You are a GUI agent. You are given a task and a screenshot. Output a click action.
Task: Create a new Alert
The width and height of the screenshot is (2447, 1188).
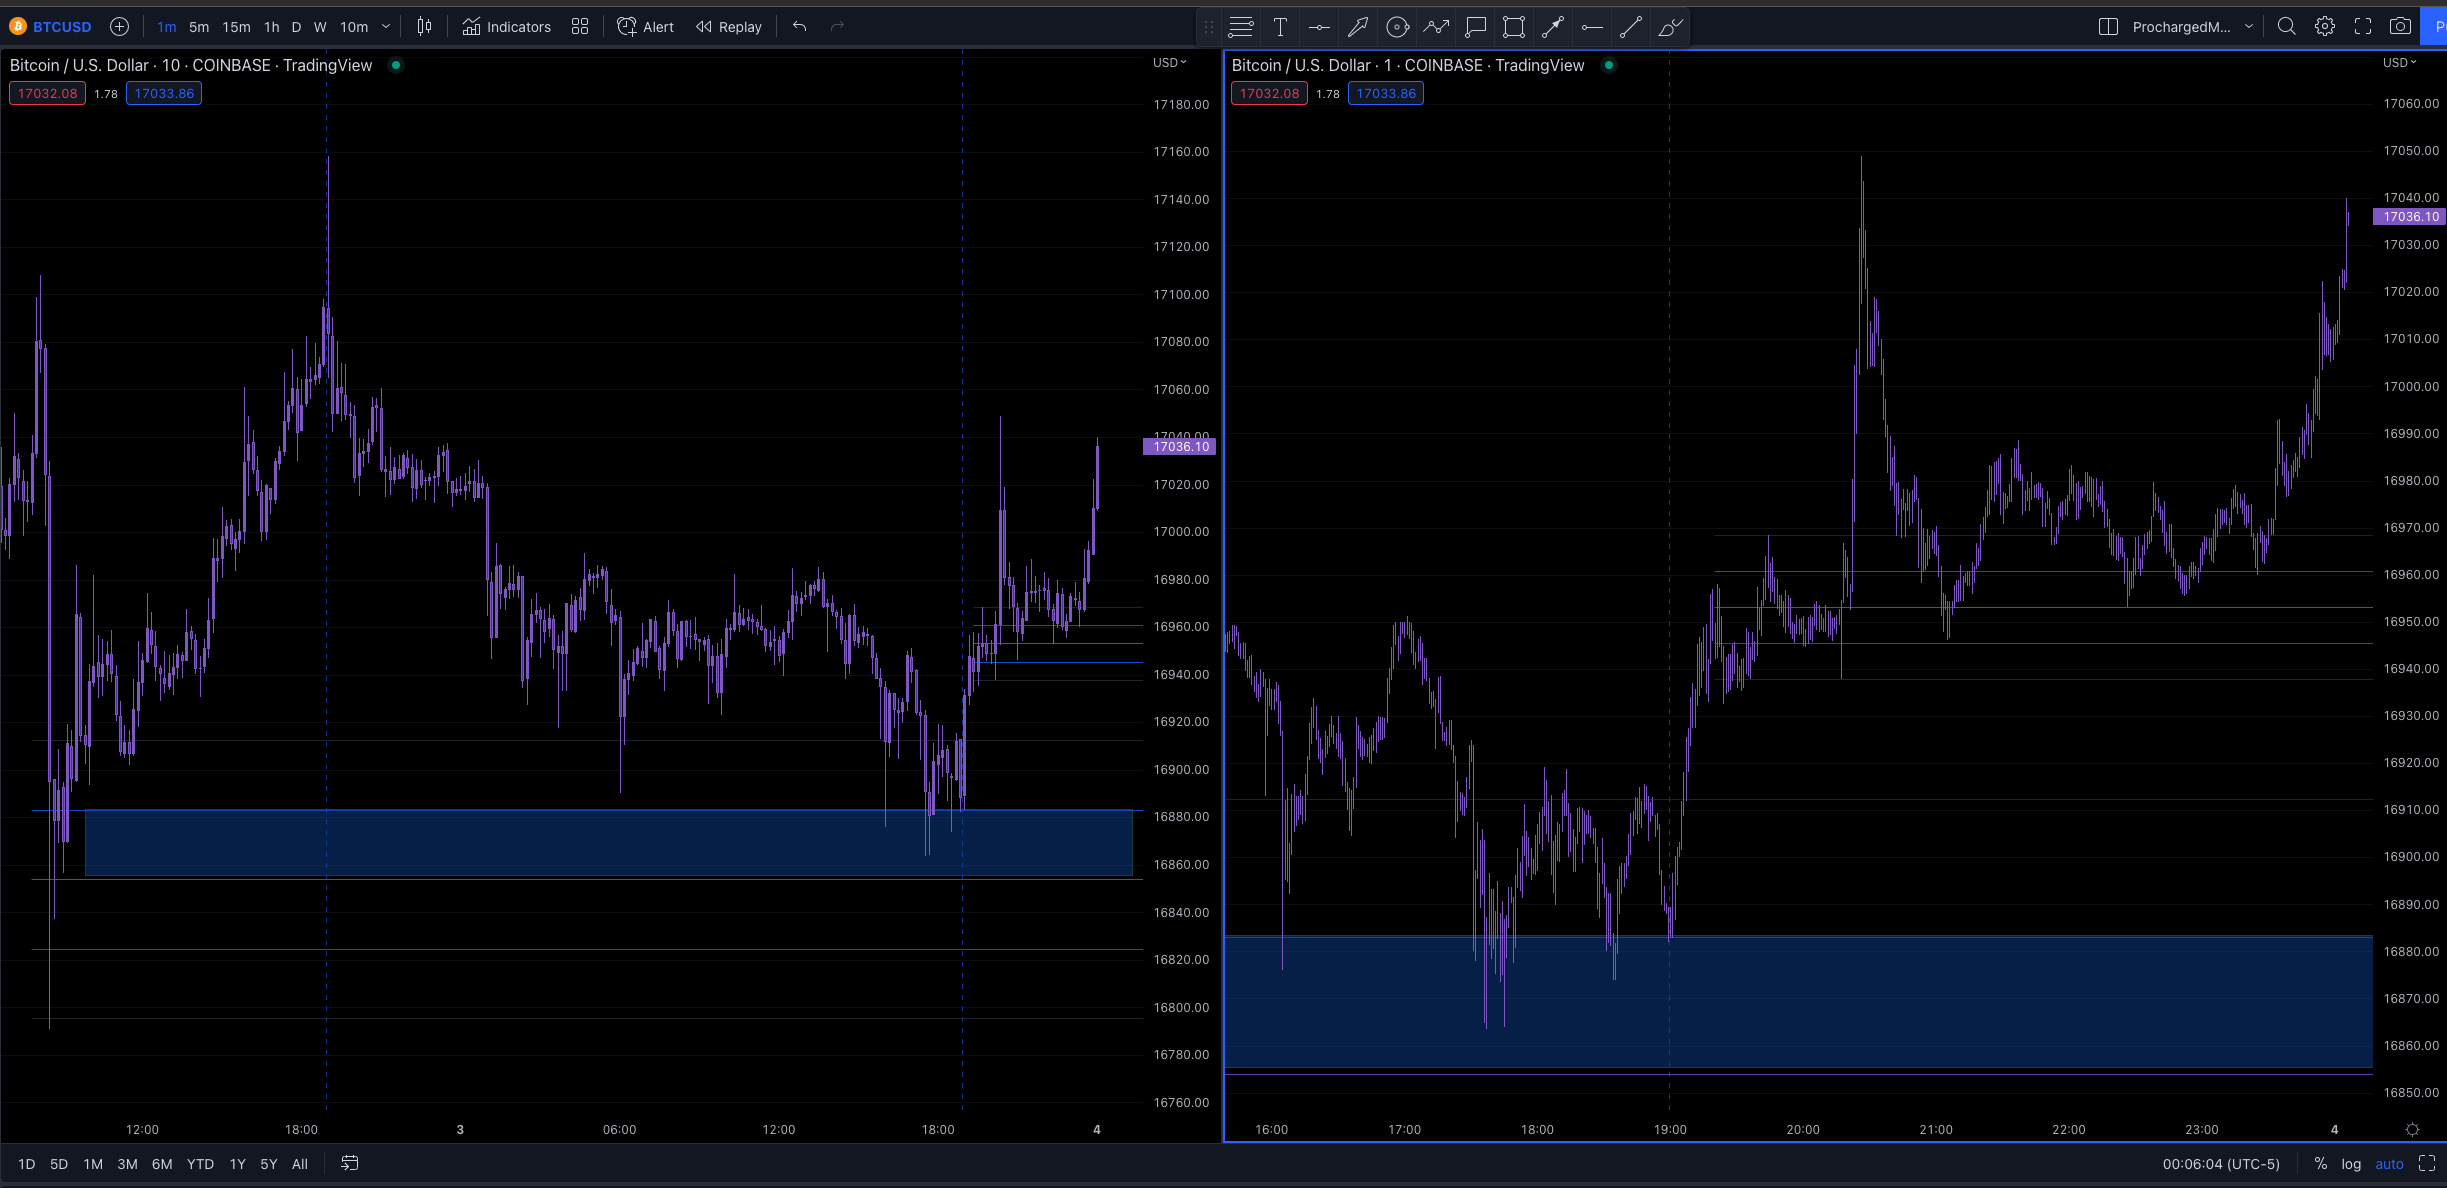[x=645, y=27]
